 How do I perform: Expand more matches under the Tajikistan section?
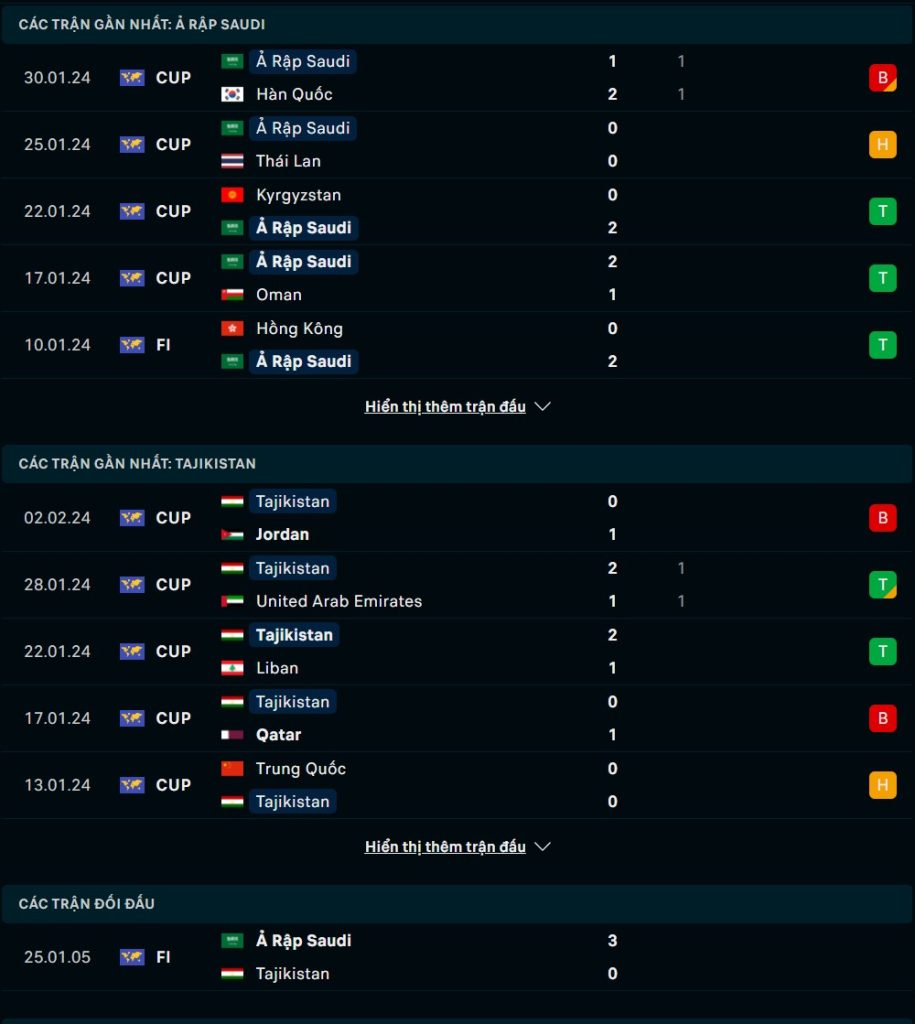[x=445, y=846]
